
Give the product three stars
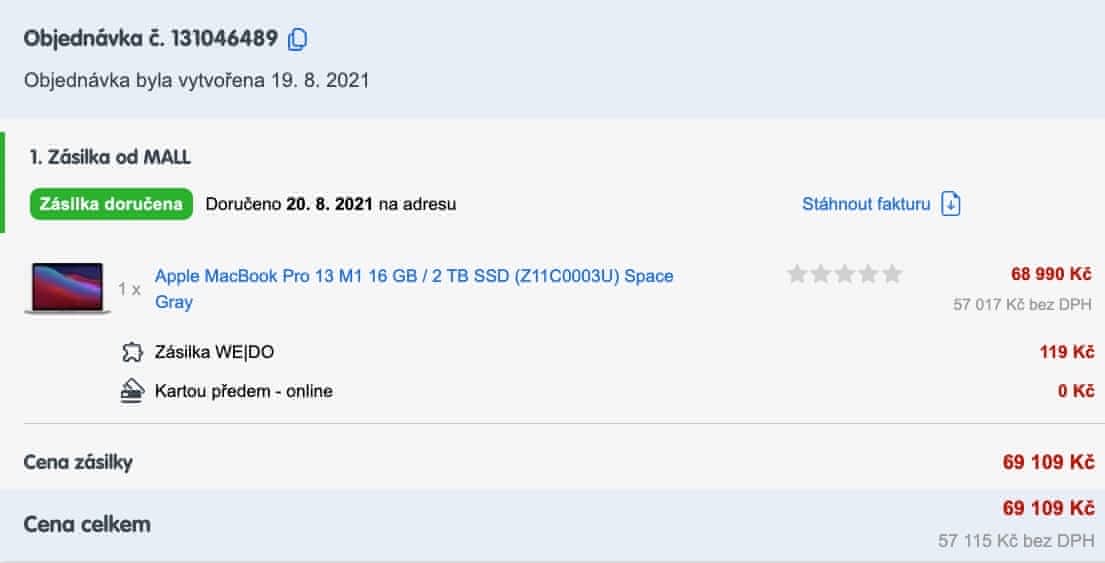(x=845, y=274)
